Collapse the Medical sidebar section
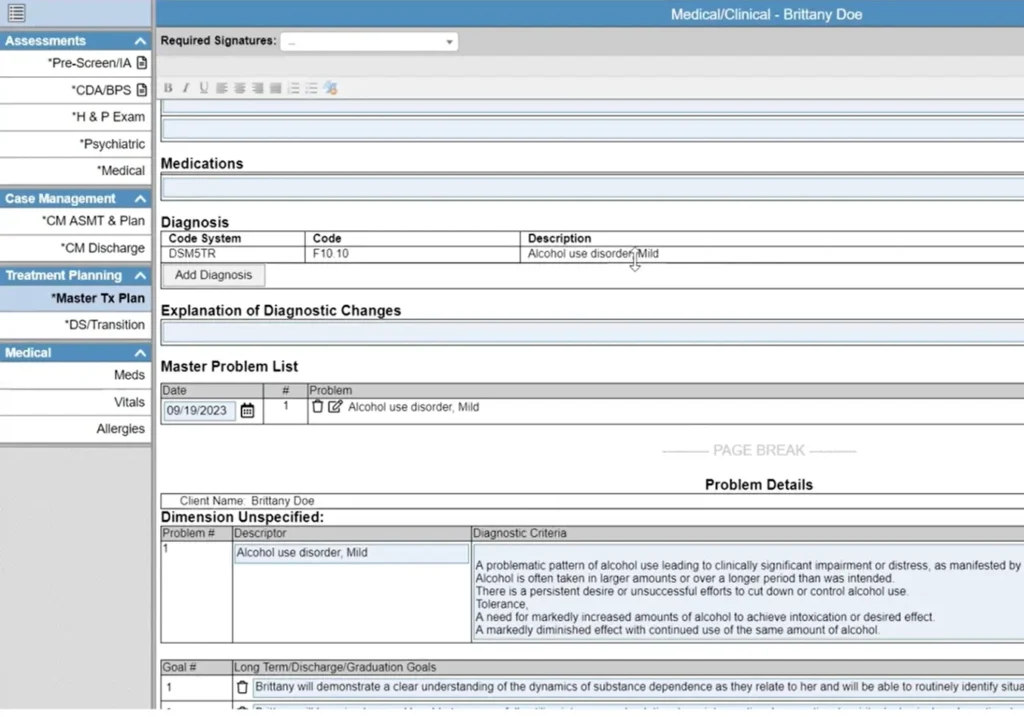The image size is (1024, 717). point(140,353)
